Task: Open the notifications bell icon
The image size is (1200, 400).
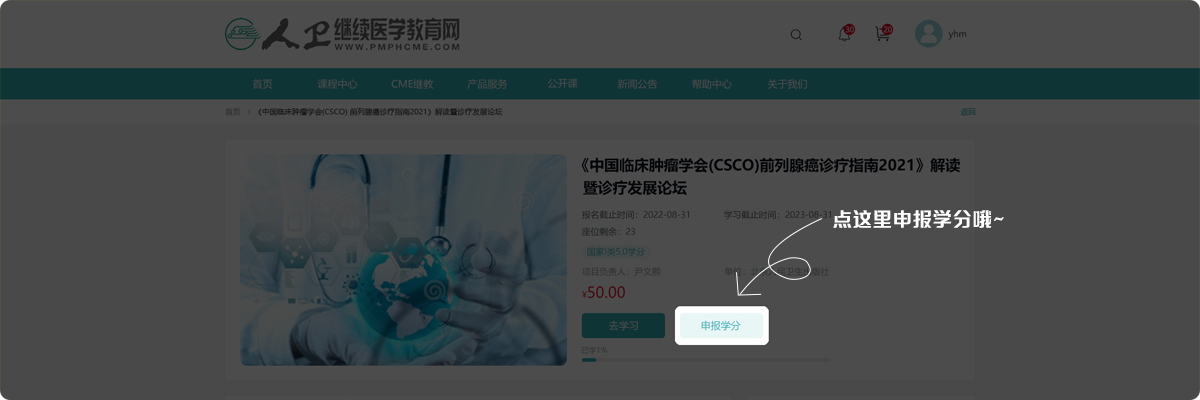Action: coord(845,33)
